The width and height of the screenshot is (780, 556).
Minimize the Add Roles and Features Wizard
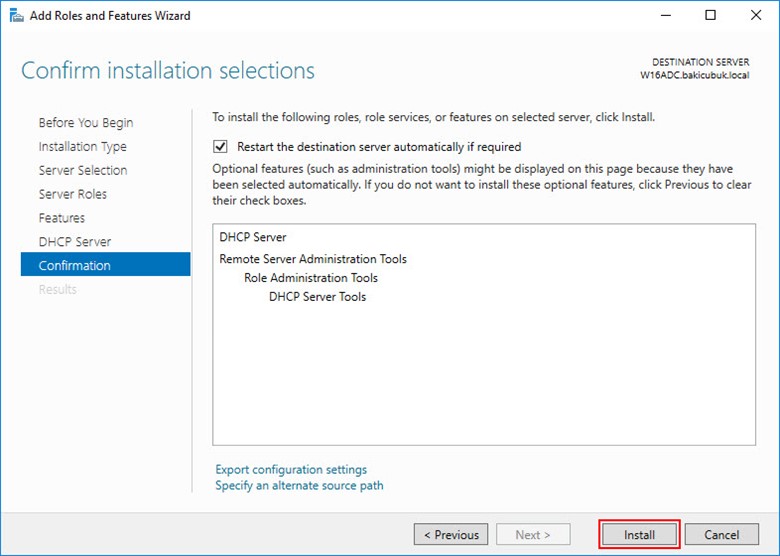pos(664,15)
